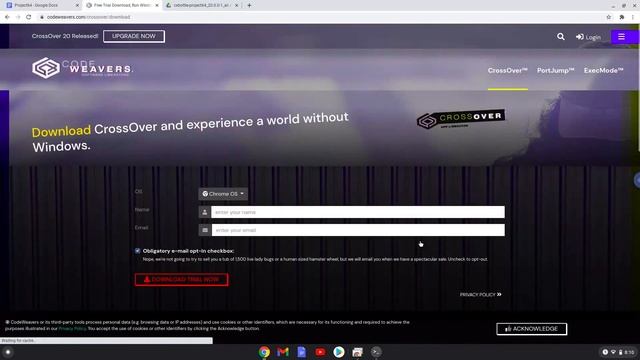Open the Files app on the shelf
640x360 pixels.
tap(358, 352)
